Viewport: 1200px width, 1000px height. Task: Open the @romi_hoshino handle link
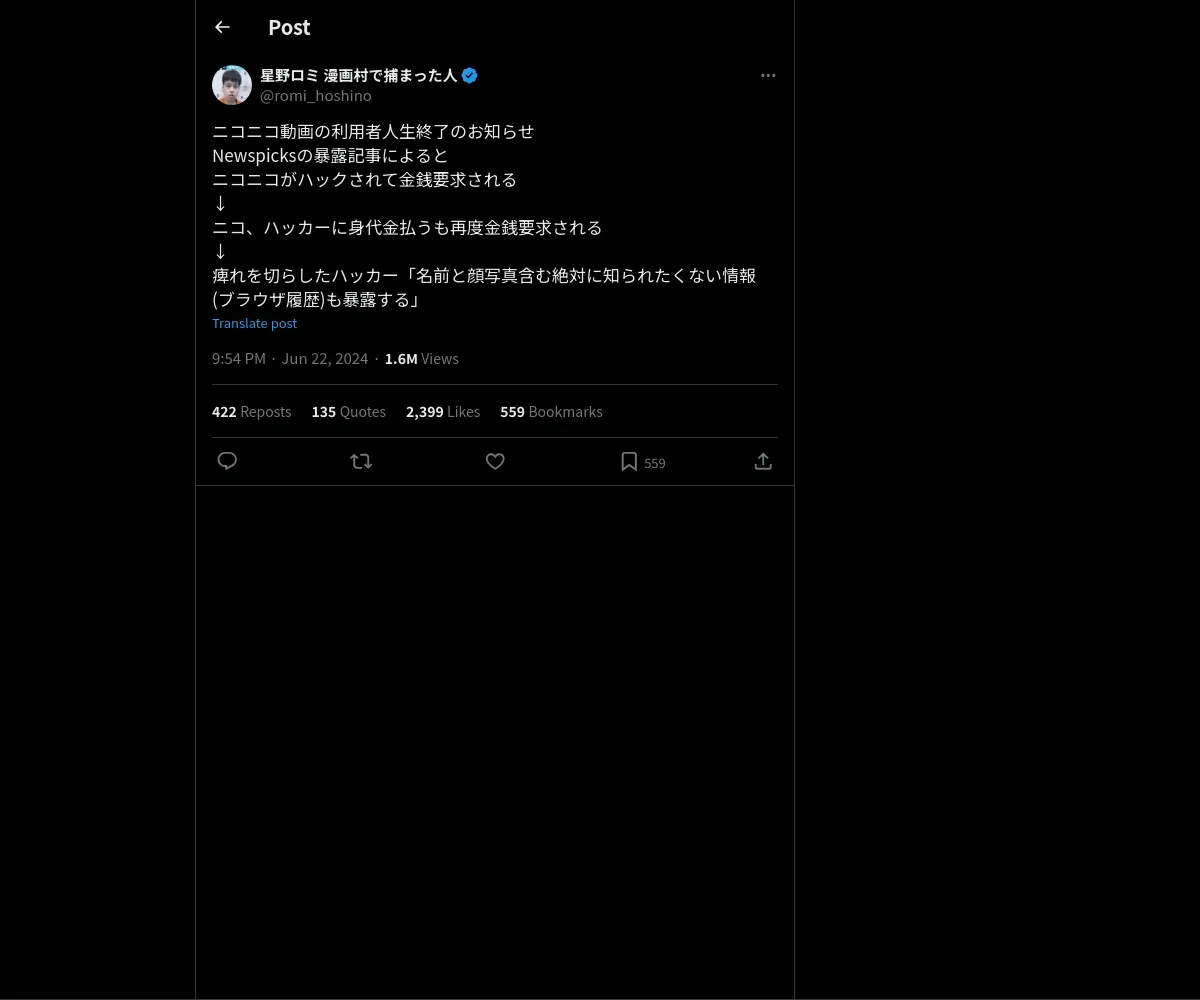click(x=316, y=96)
